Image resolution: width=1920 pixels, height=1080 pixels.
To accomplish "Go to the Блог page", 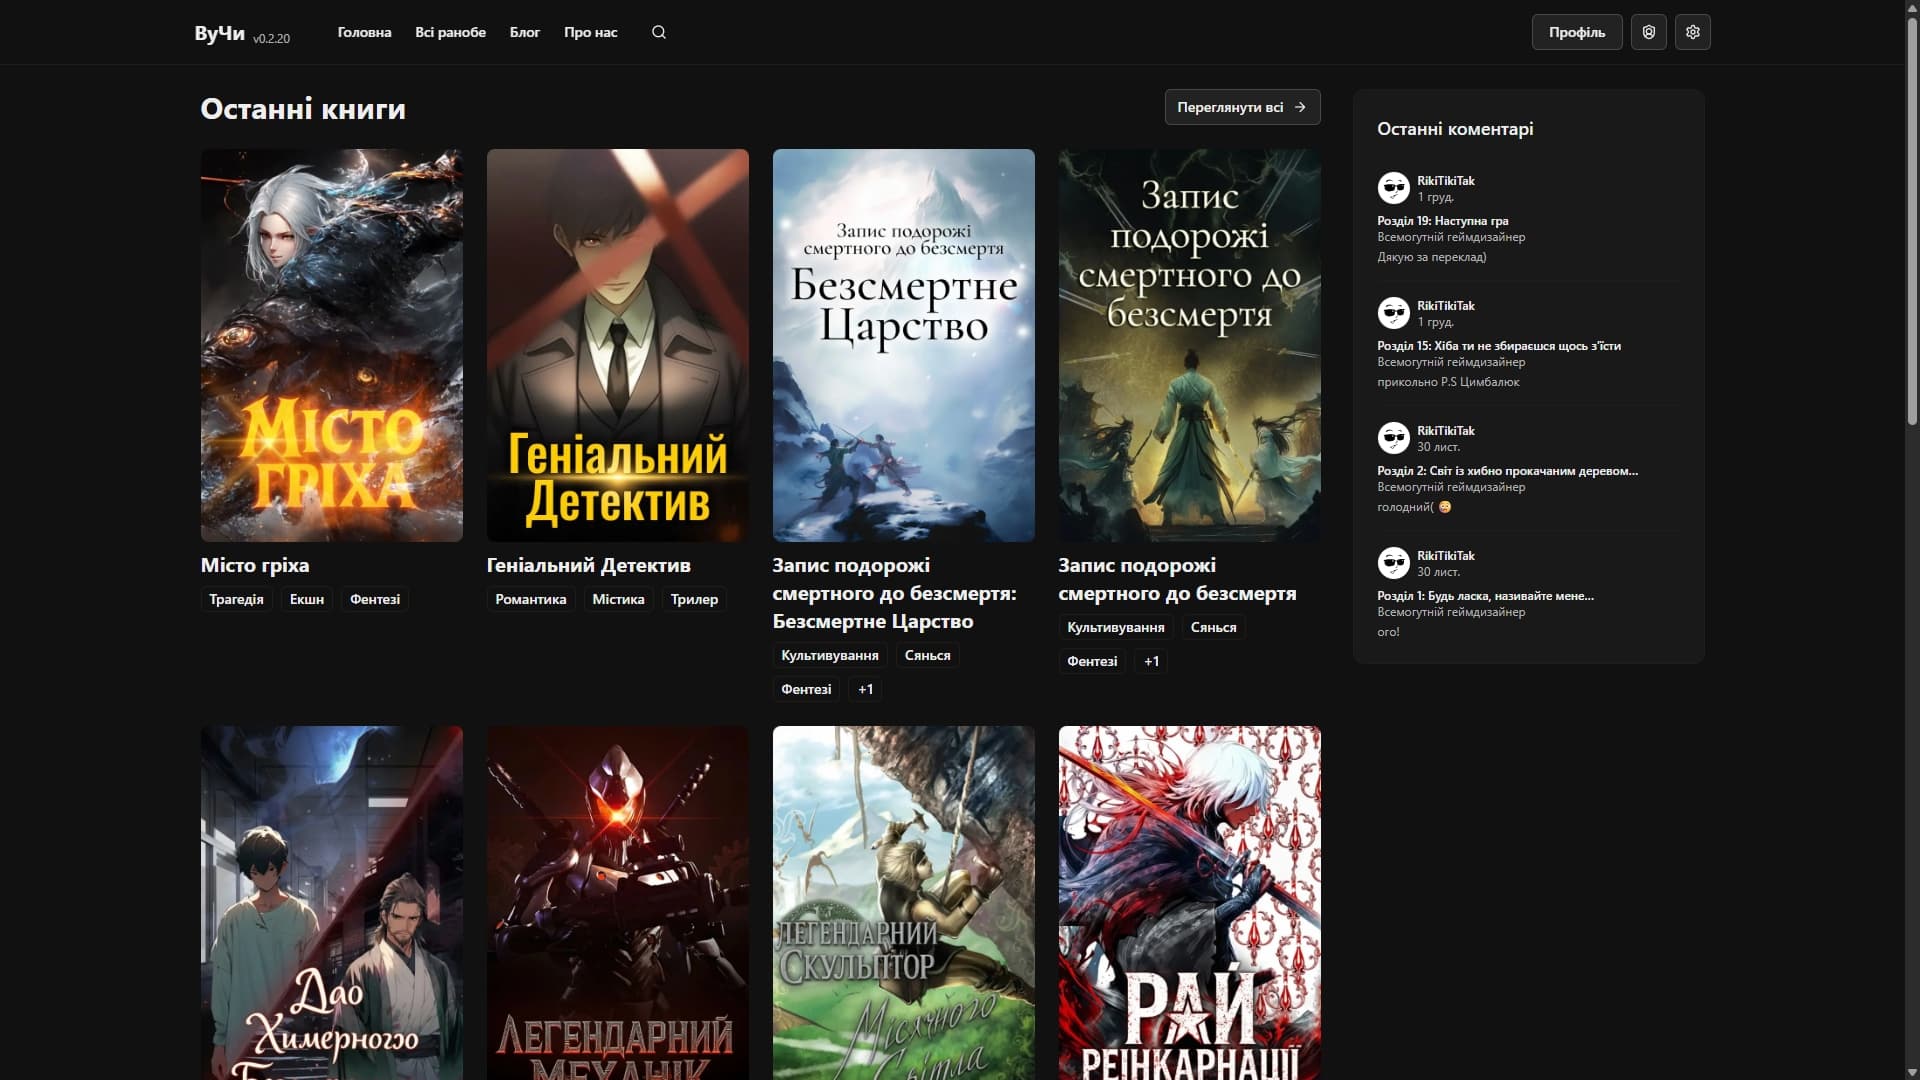I will [525, 32].
